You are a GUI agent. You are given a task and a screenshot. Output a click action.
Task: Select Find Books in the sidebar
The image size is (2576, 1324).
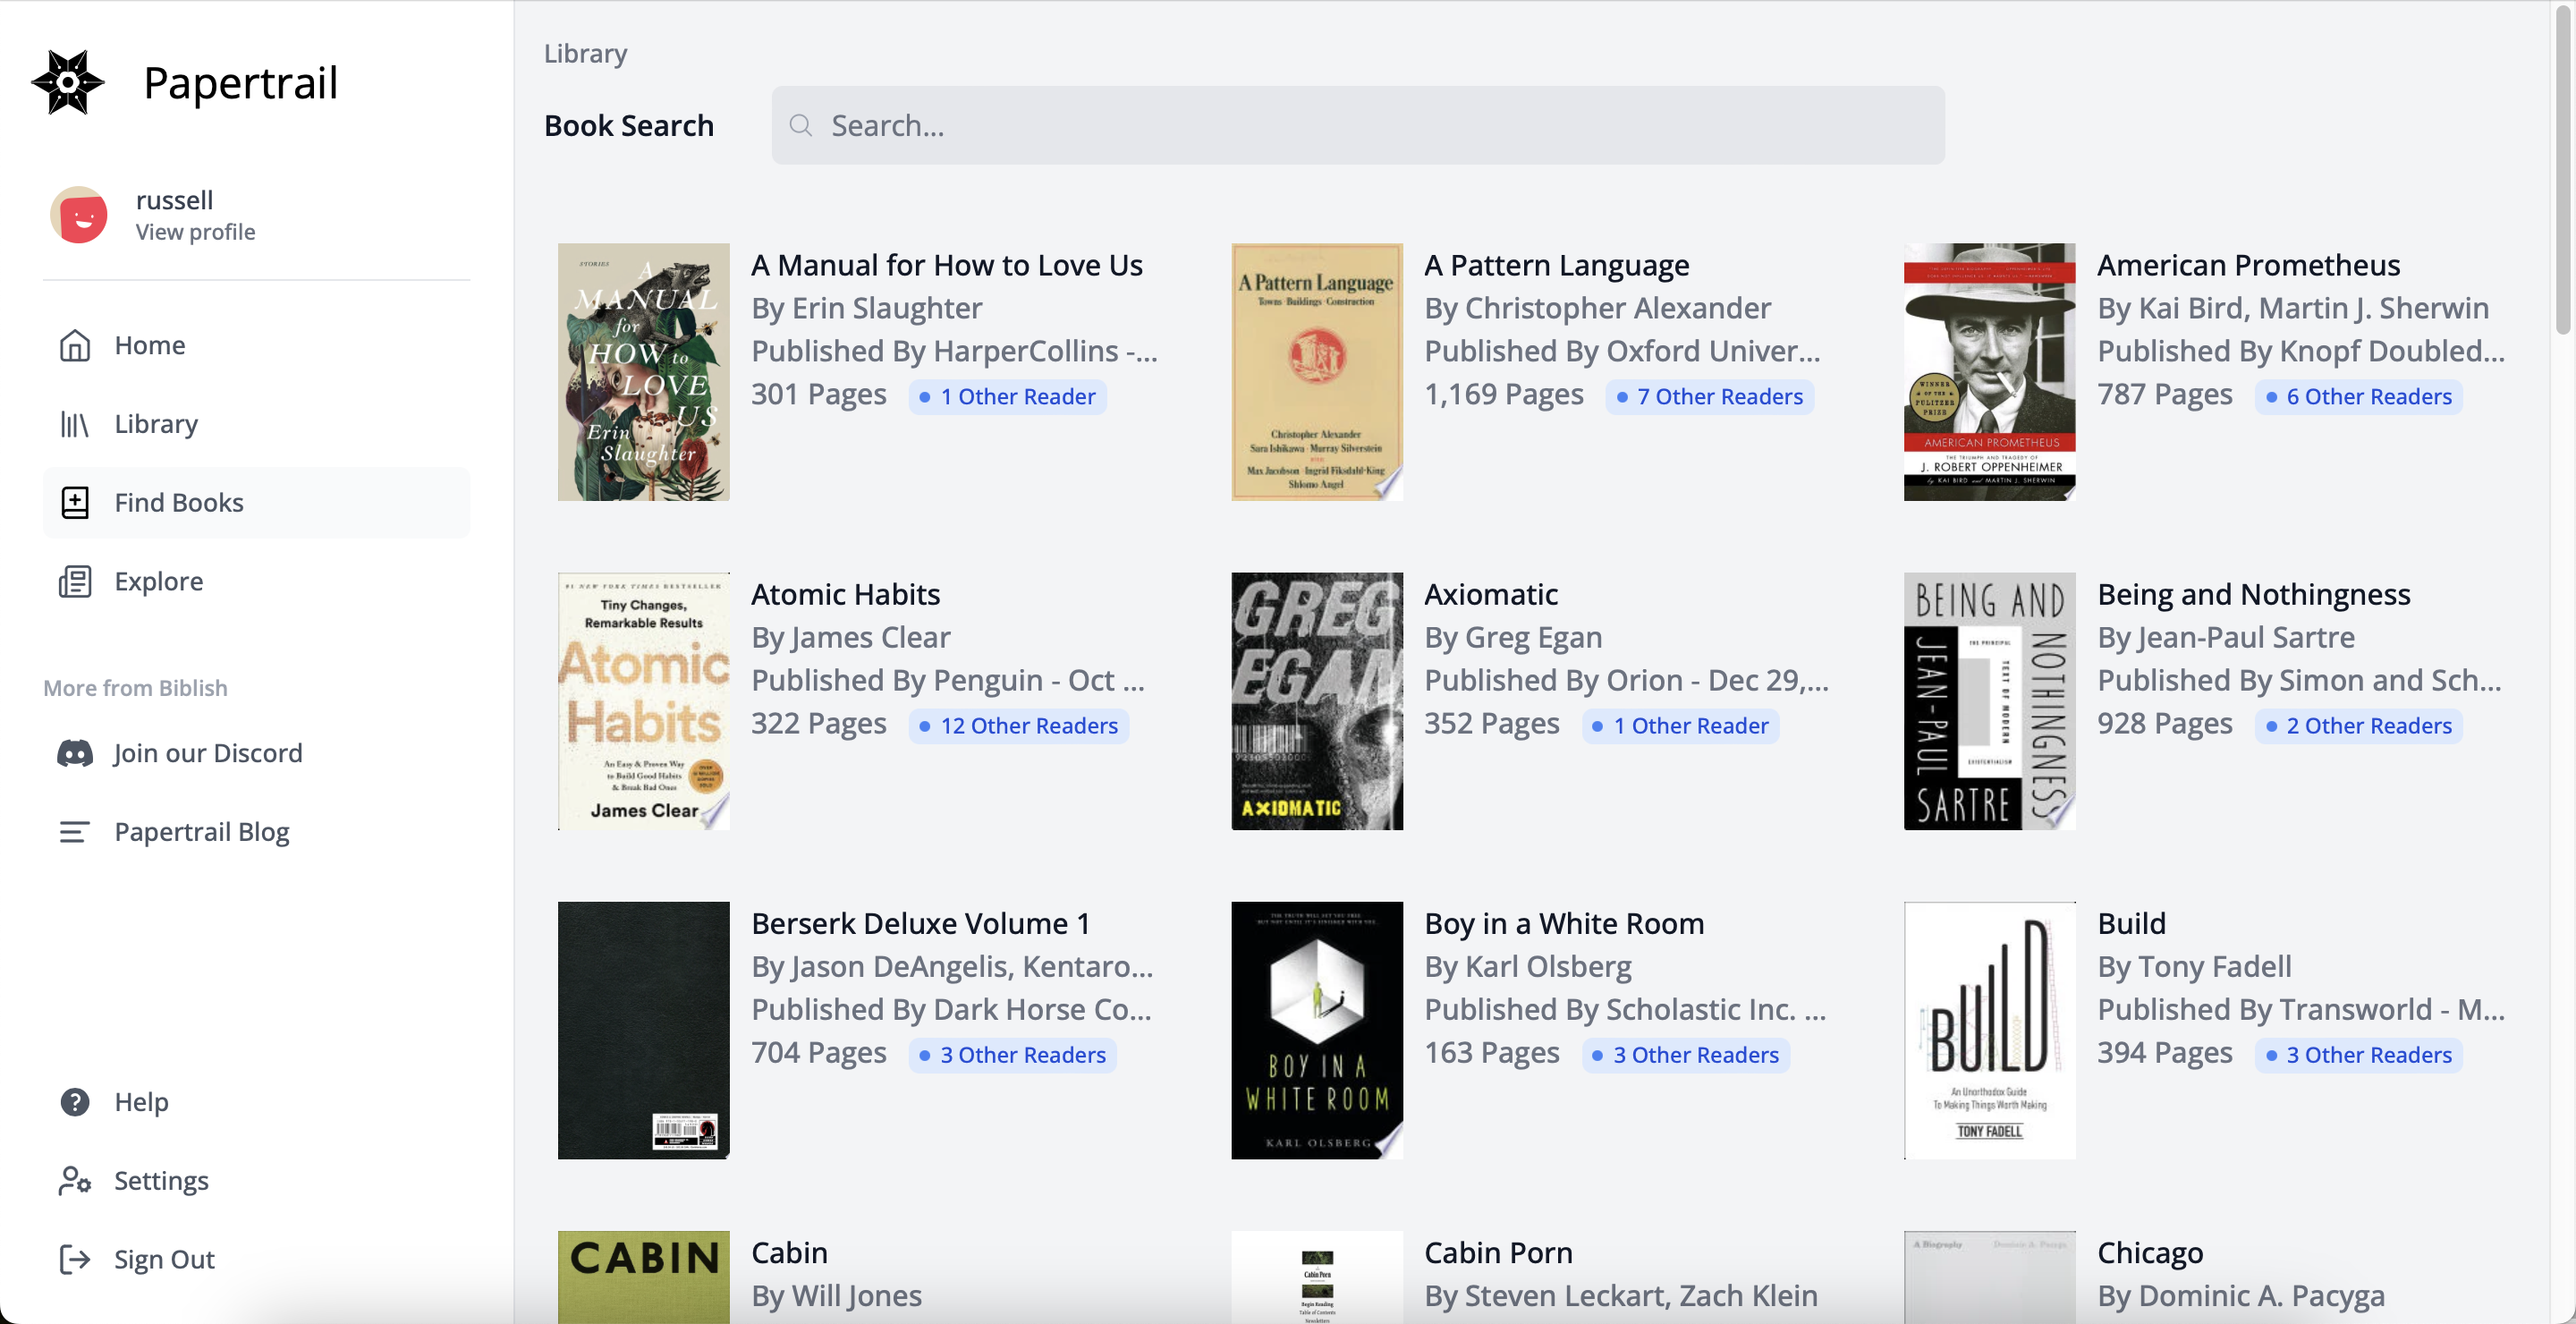click(256, 503)
